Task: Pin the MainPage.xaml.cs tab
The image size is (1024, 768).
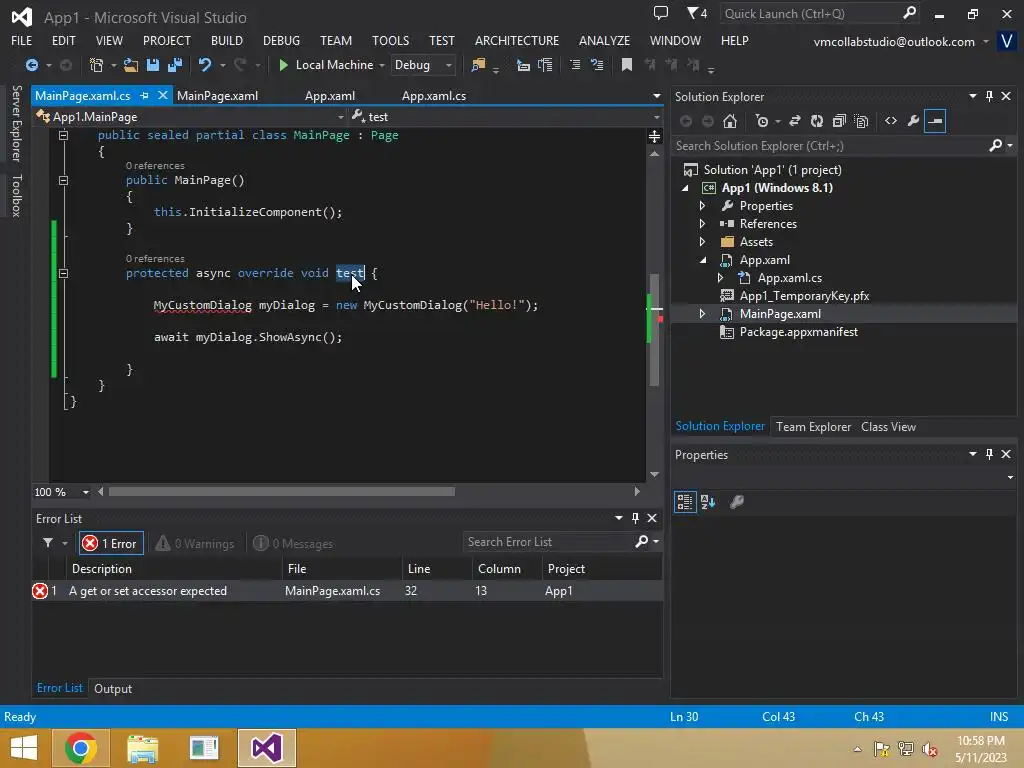Action: (144, 95)
